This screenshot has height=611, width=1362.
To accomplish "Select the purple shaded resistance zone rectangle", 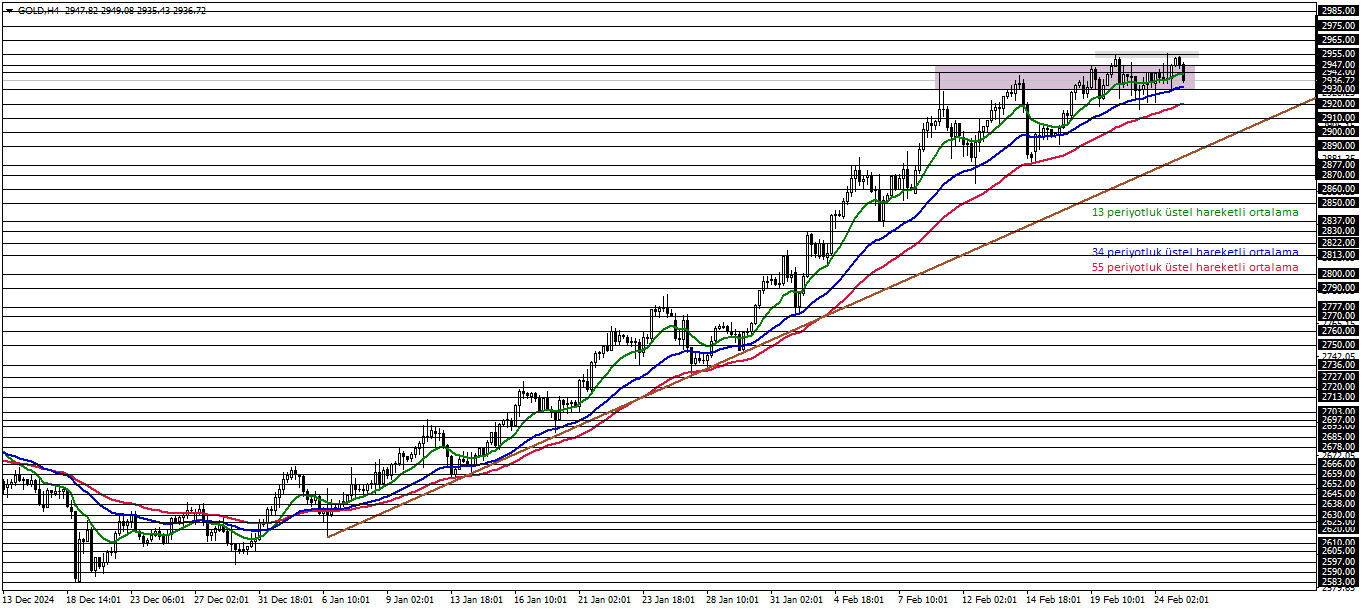I will click(x=1064, y=78).
